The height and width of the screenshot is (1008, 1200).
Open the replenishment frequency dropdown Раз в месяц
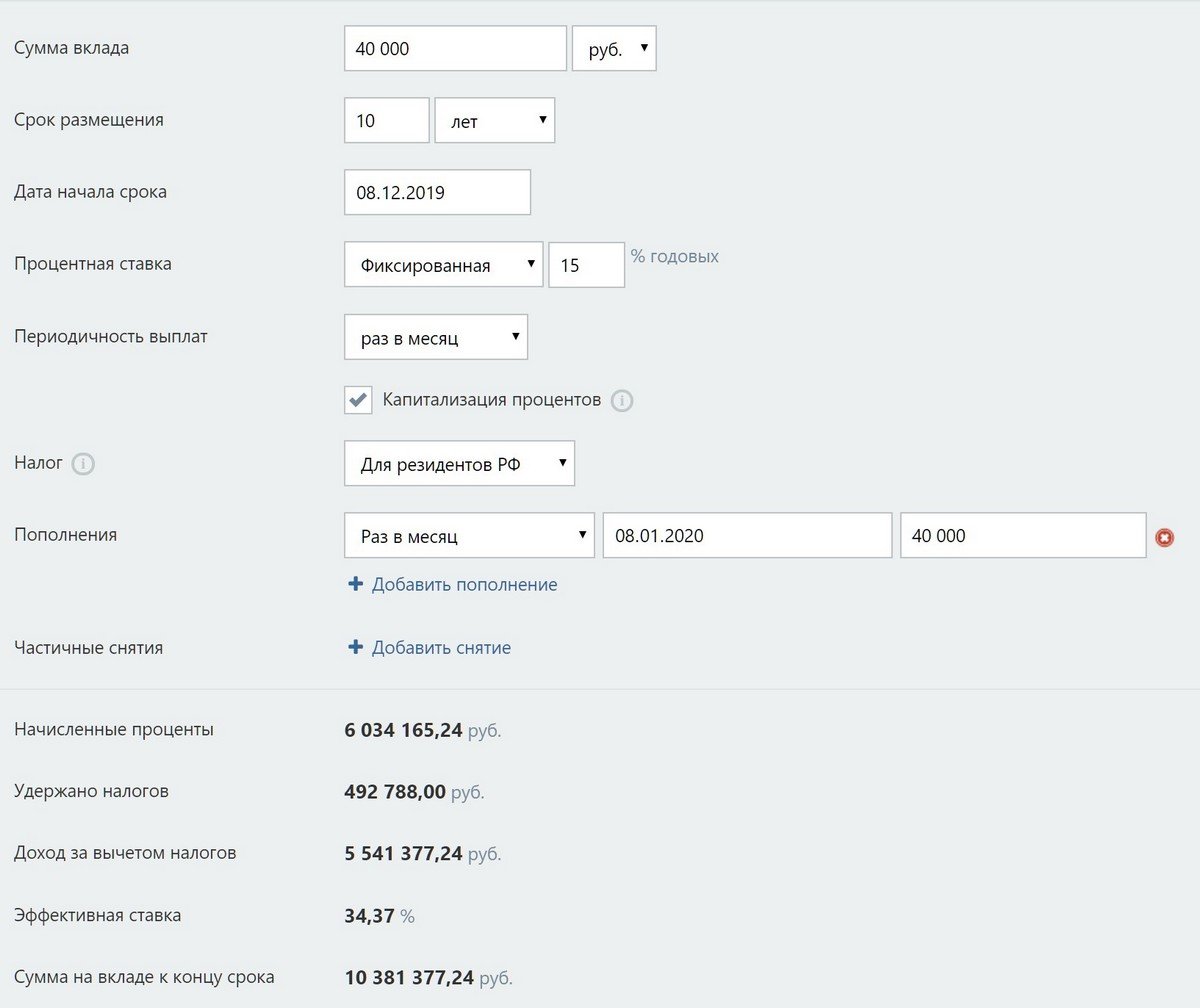click(469, 536)
